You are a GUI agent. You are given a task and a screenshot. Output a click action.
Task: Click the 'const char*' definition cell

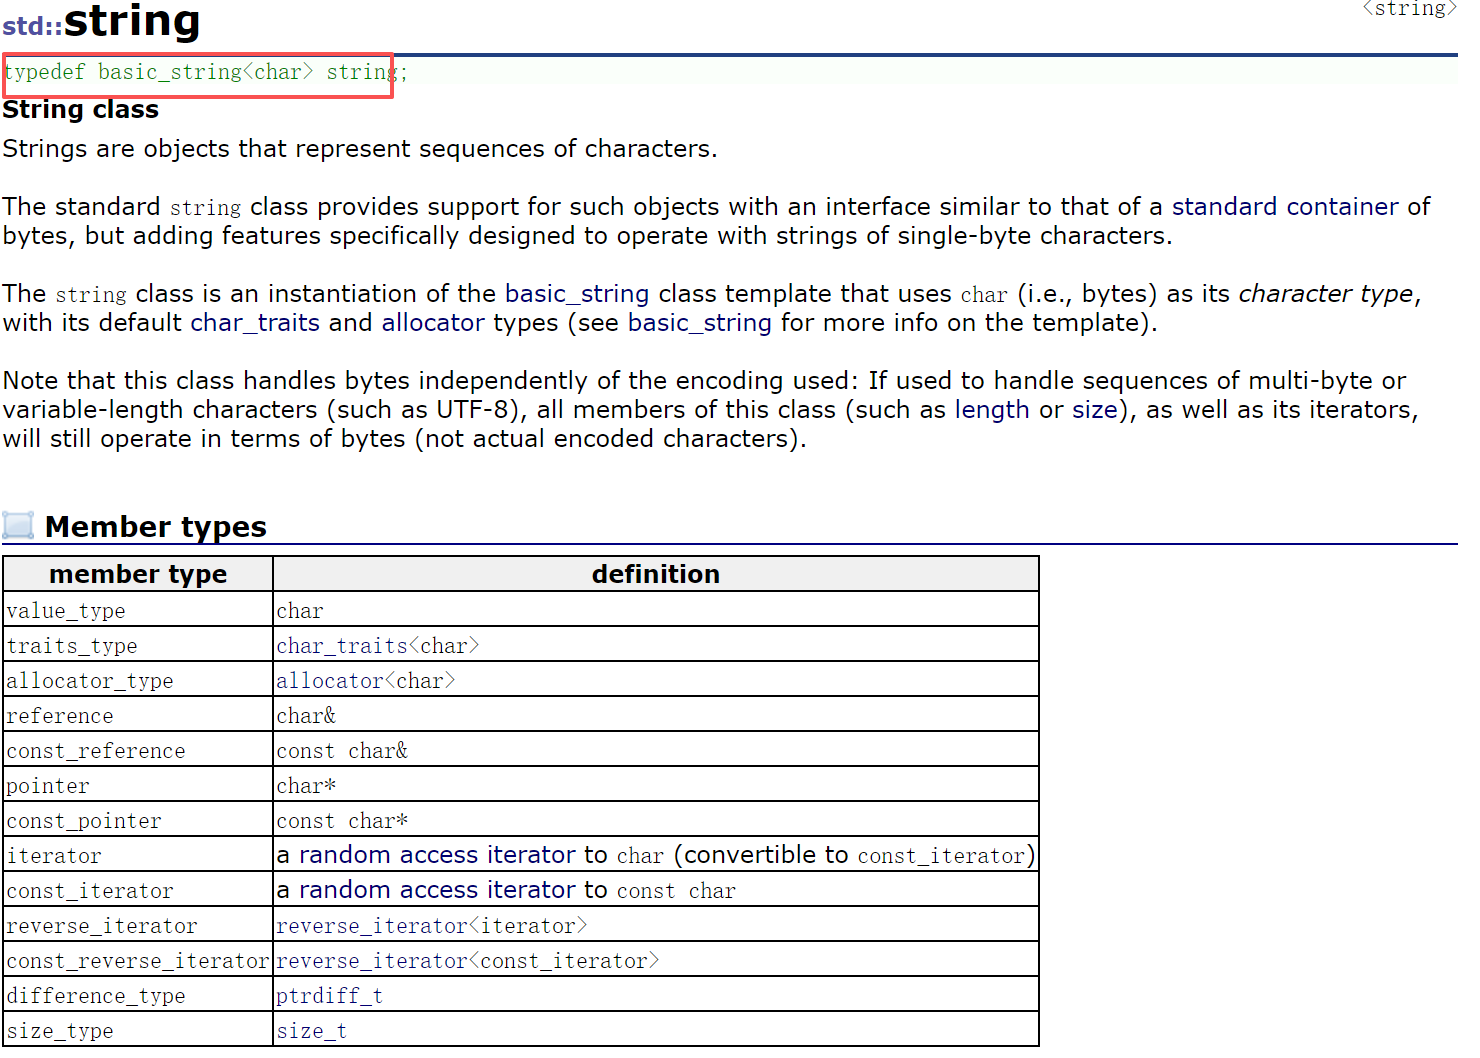click(x=656, y=820)
